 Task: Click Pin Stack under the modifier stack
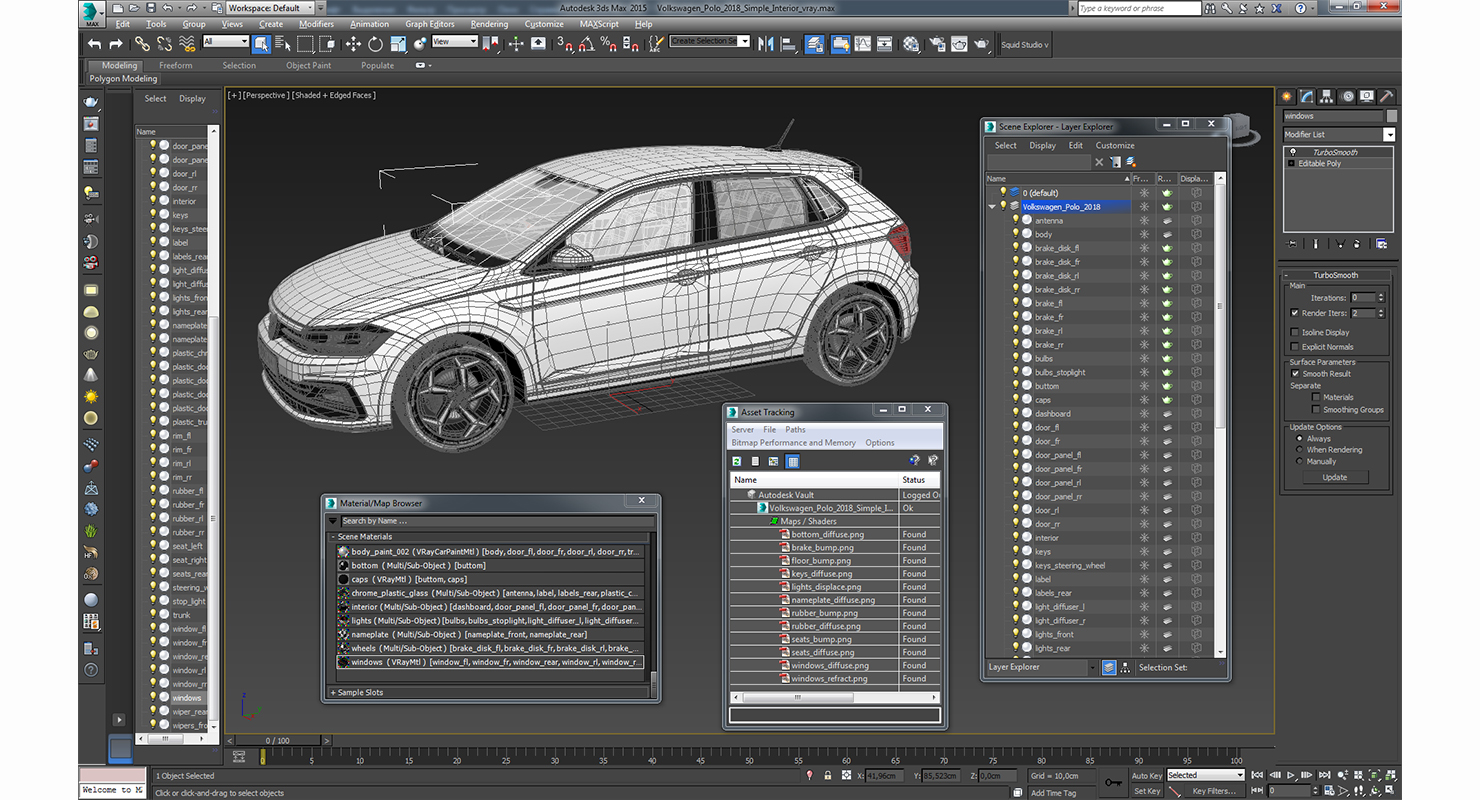1292,243
